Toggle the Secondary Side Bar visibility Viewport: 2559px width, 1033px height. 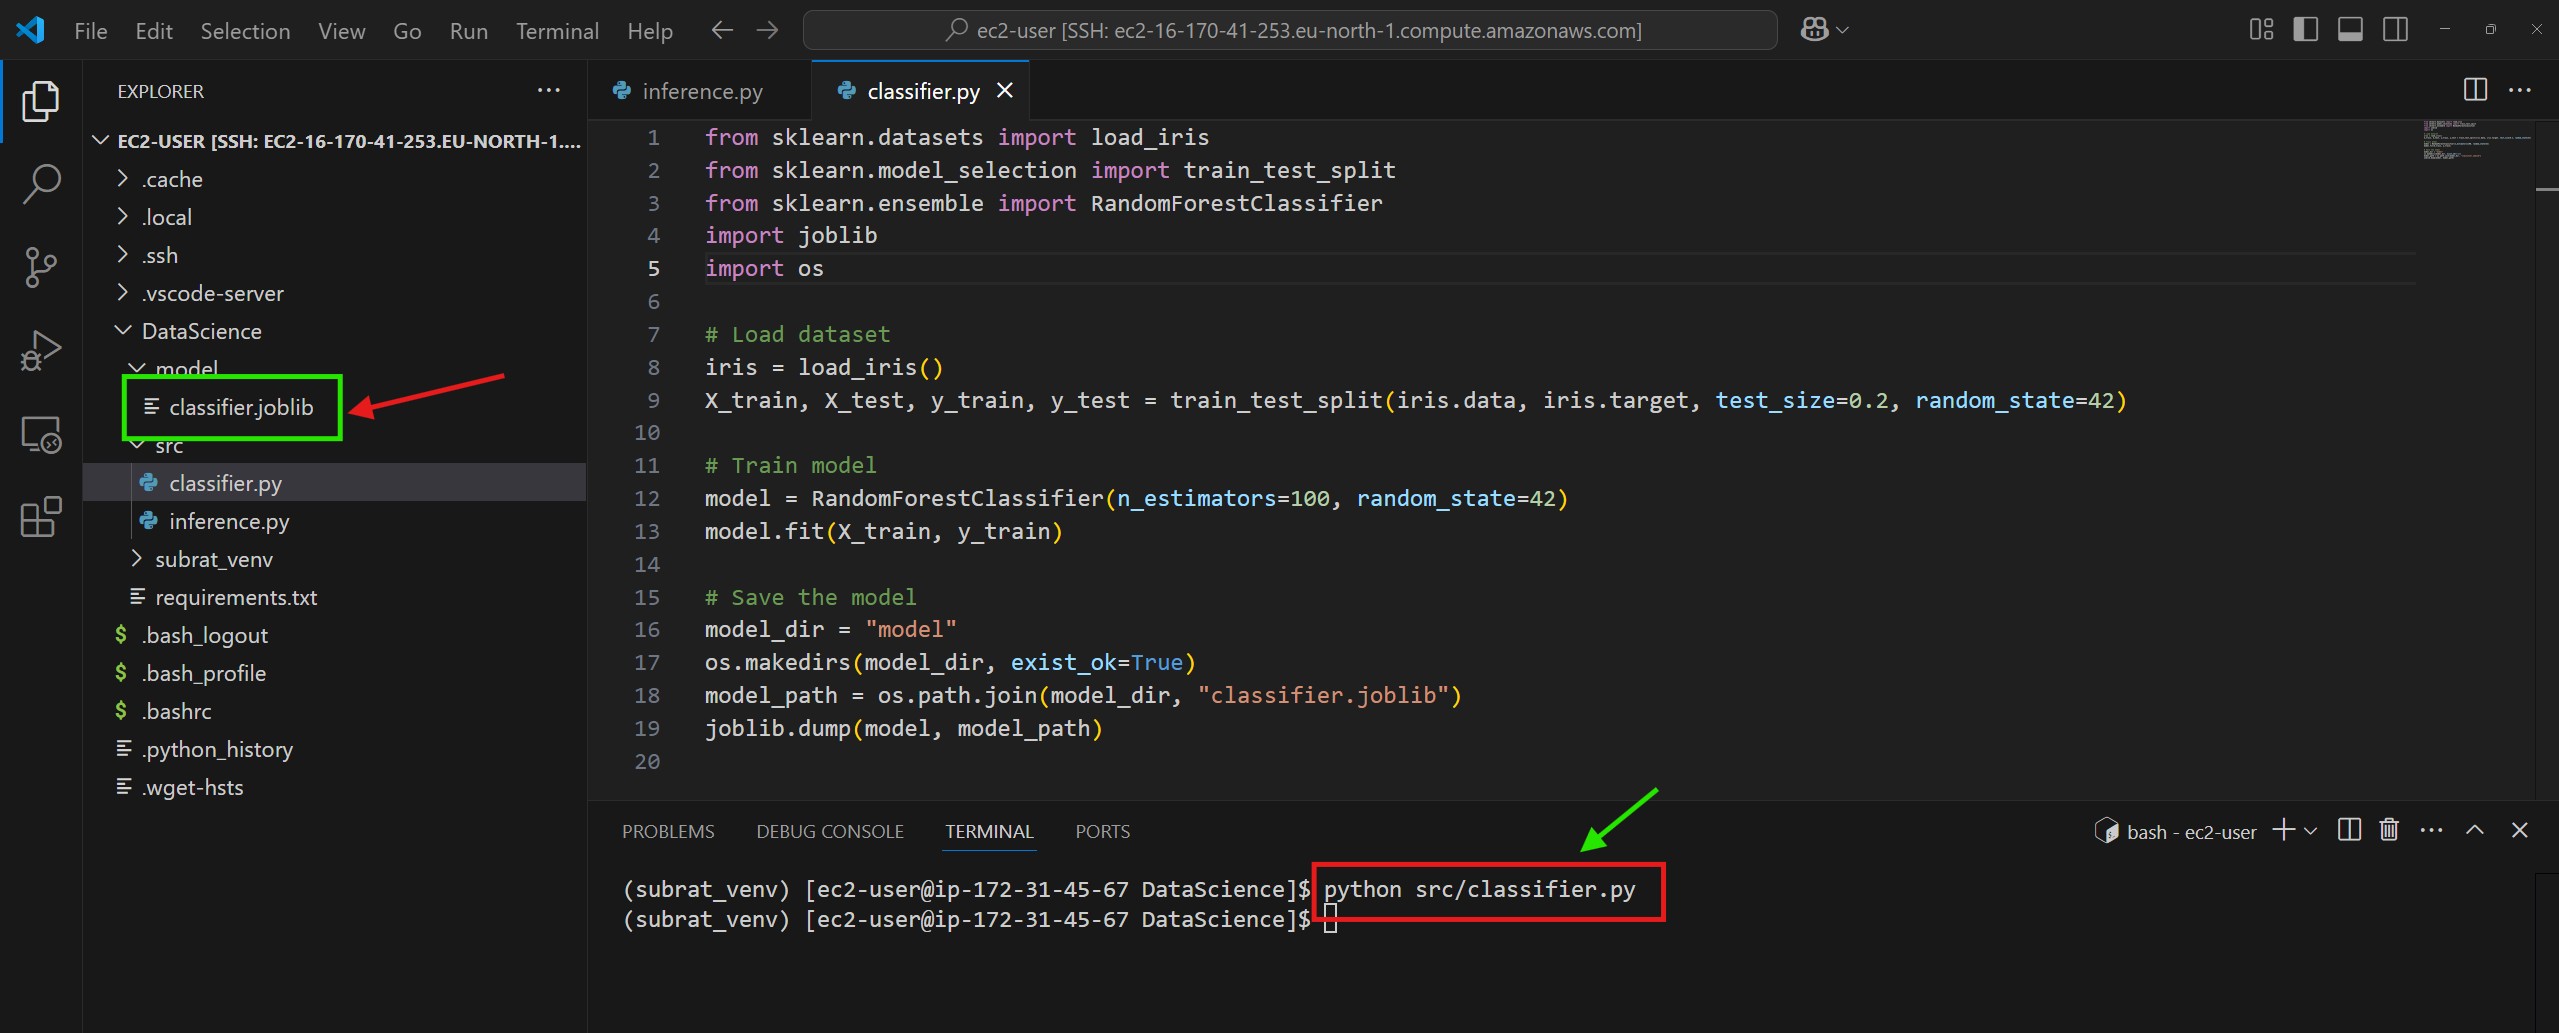2395,30
